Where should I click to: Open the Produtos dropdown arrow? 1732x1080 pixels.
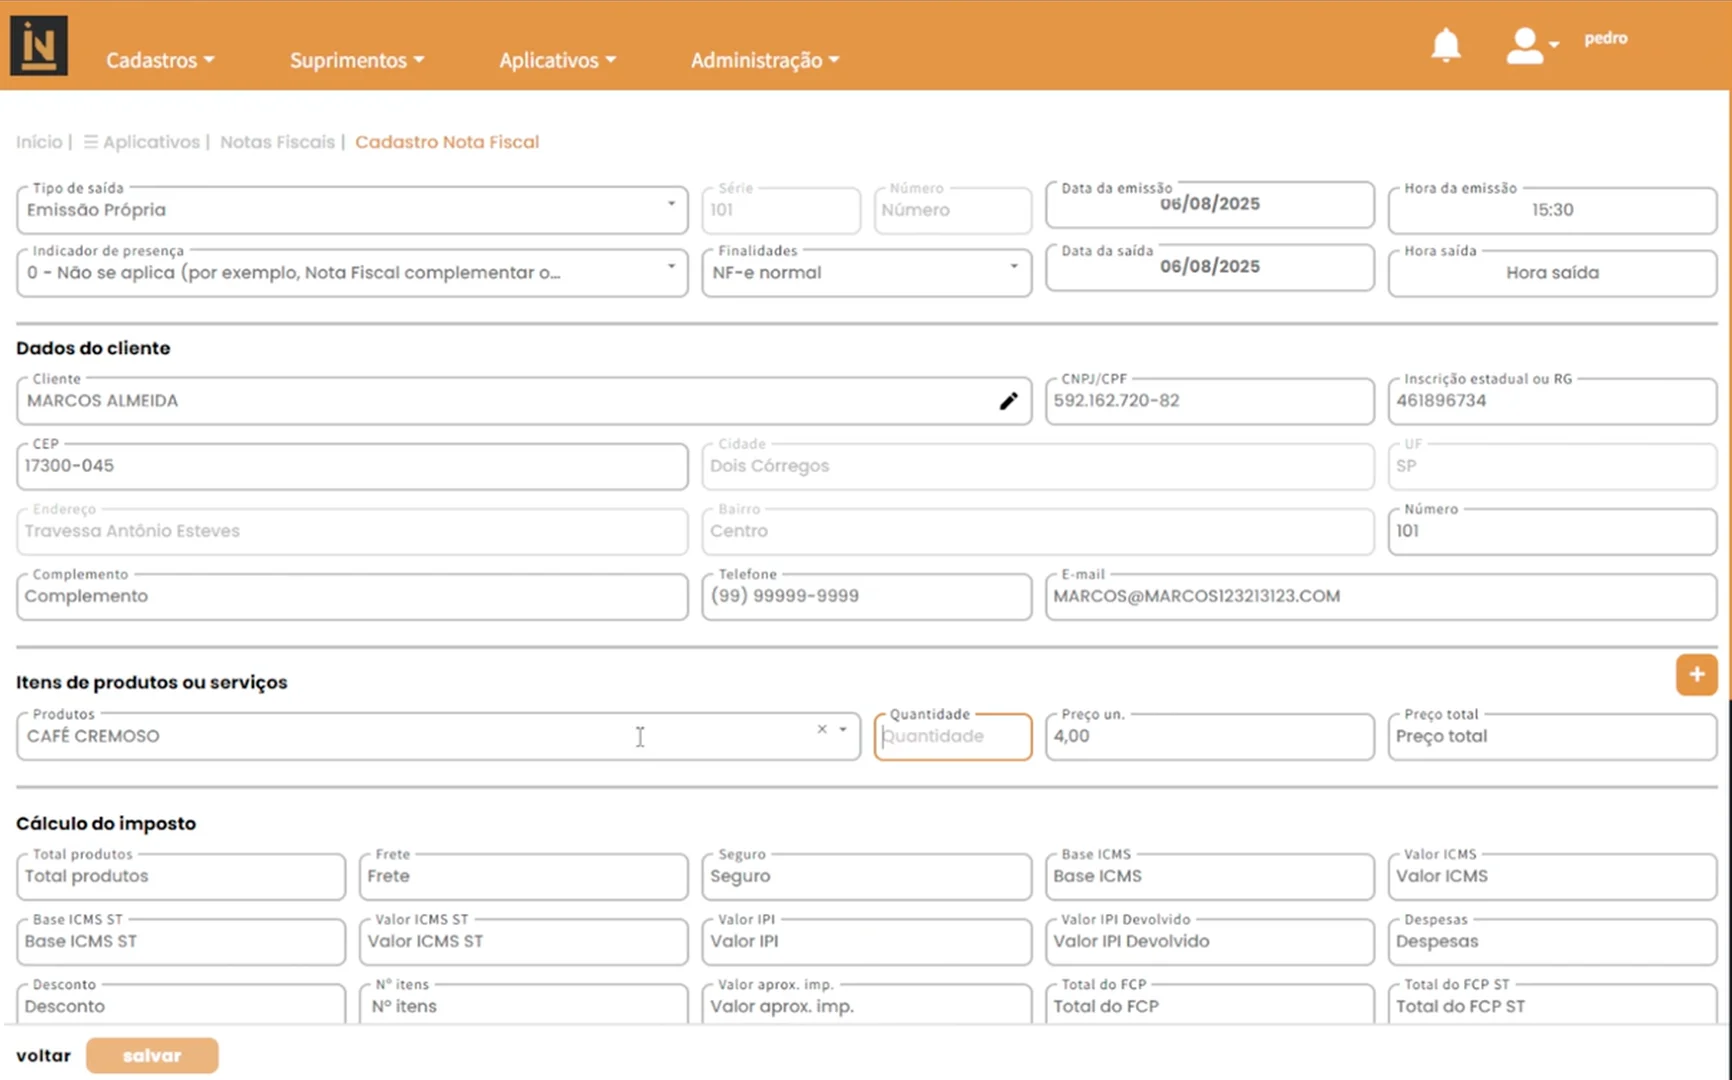(x=843, y=729)
